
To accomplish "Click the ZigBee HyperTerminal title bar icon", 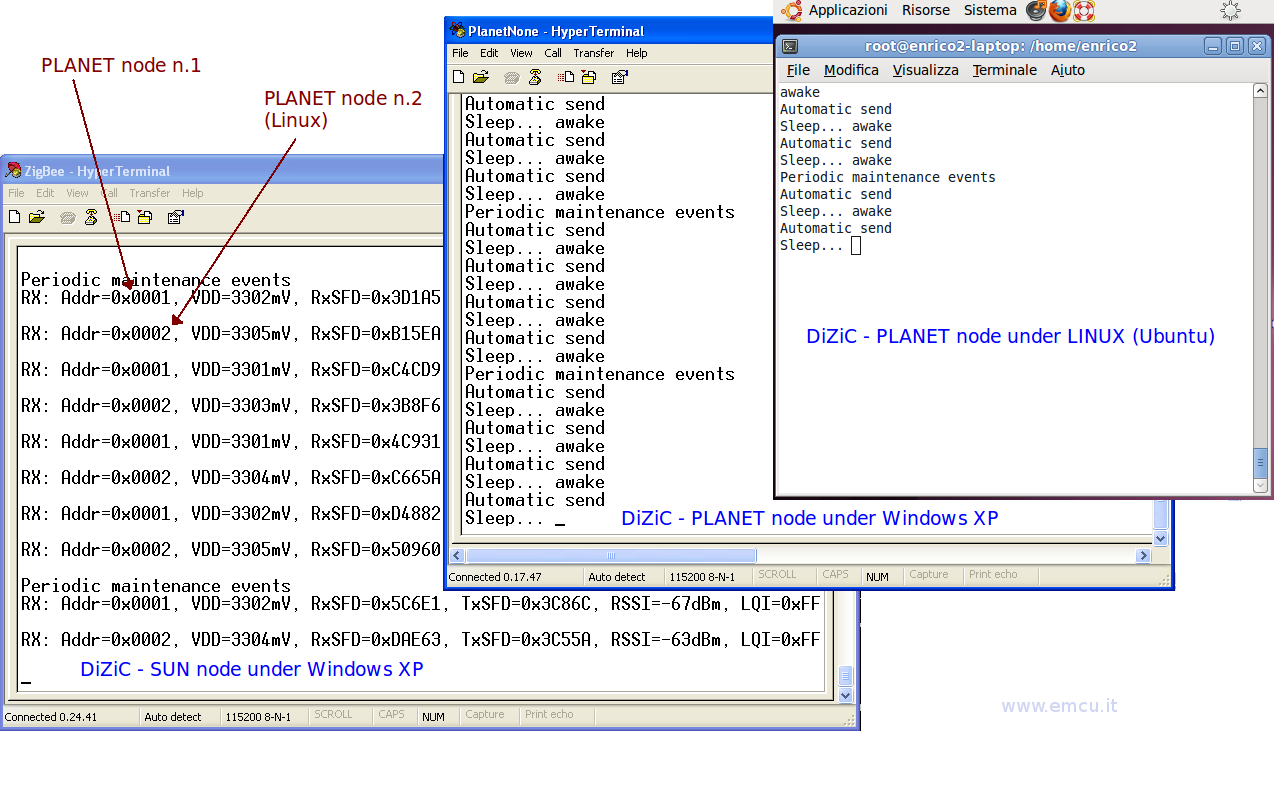I will pyautogui.click(x=13, y=170).
